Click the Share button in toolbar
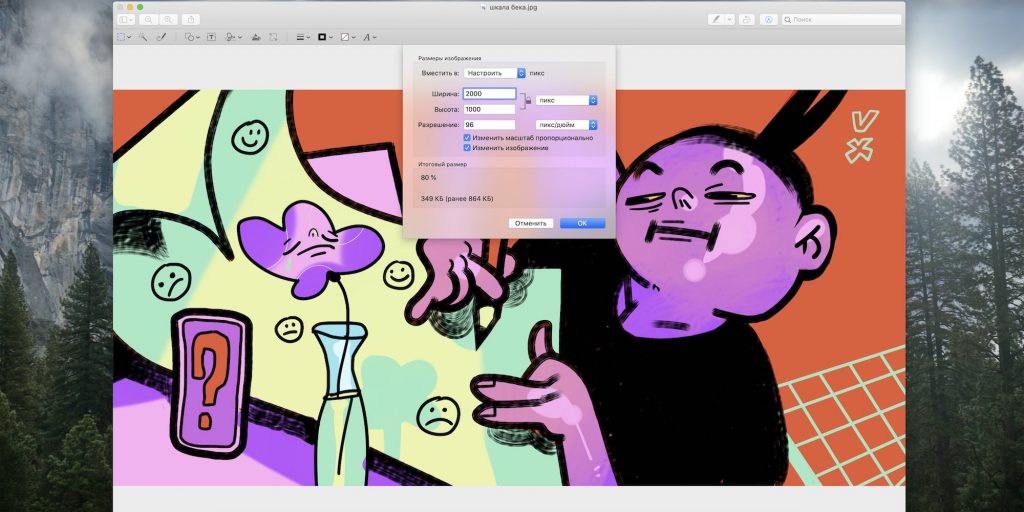This screenshot has height=512, width=1024. pos(190,19)
